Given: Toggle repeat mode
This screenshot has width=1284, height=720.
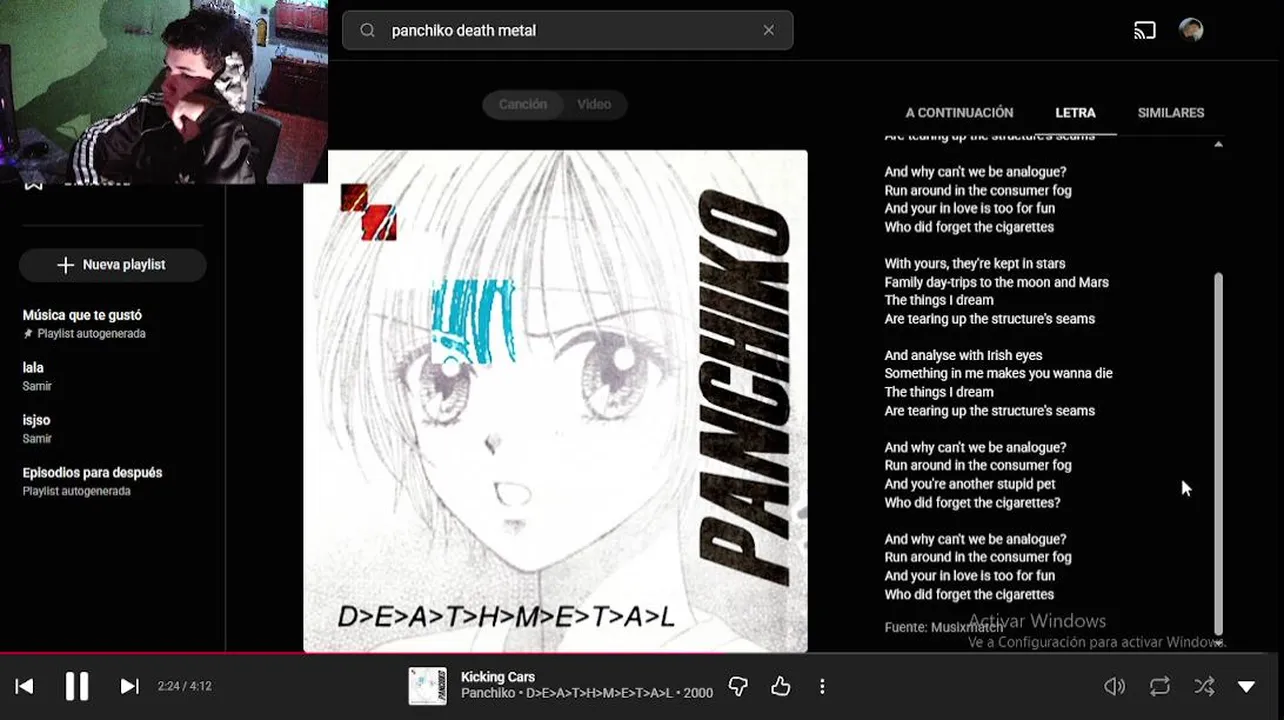Looking at the screenshot, I should click(1160, 686).
